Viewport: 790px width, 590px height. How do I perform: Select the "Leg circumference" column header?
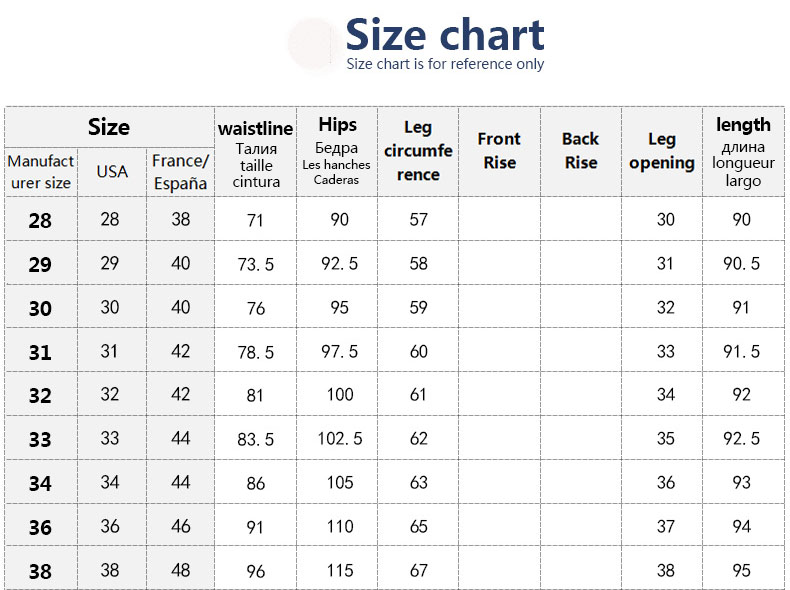pyautogui.click(x=418, y=152)
